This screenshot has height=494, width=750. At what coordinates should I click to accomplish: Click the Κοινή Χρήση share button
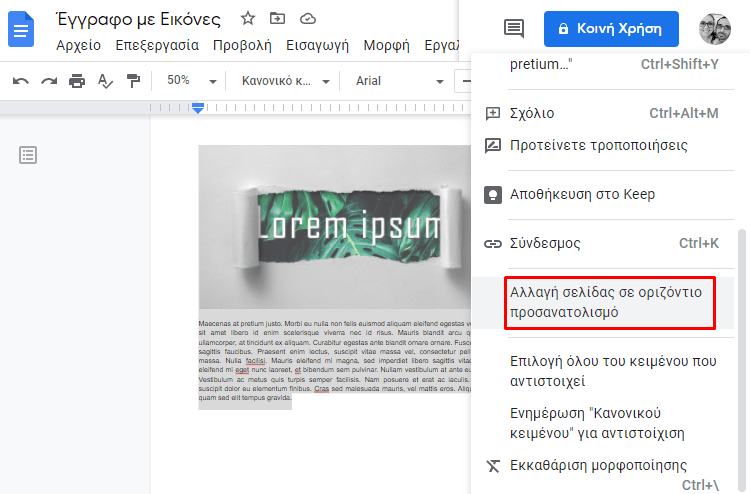tap(611, 29)
